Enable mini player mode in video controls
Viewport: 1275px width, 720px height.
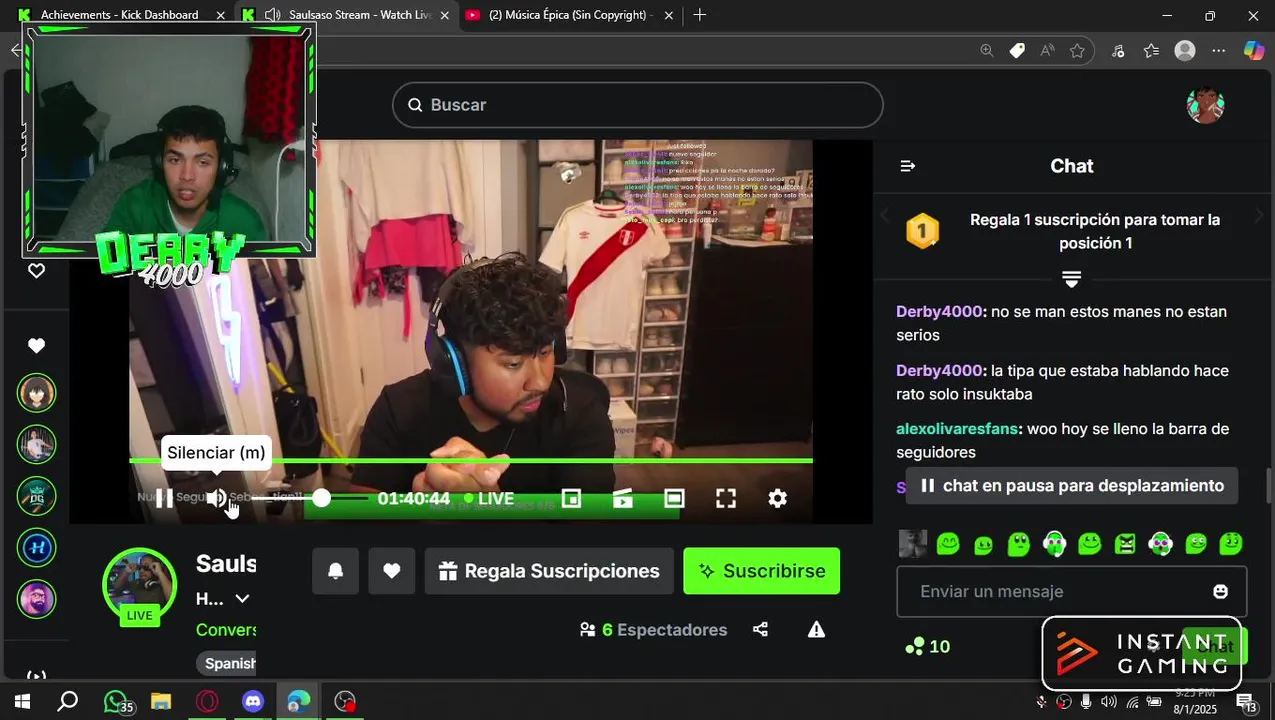point(571,498)
